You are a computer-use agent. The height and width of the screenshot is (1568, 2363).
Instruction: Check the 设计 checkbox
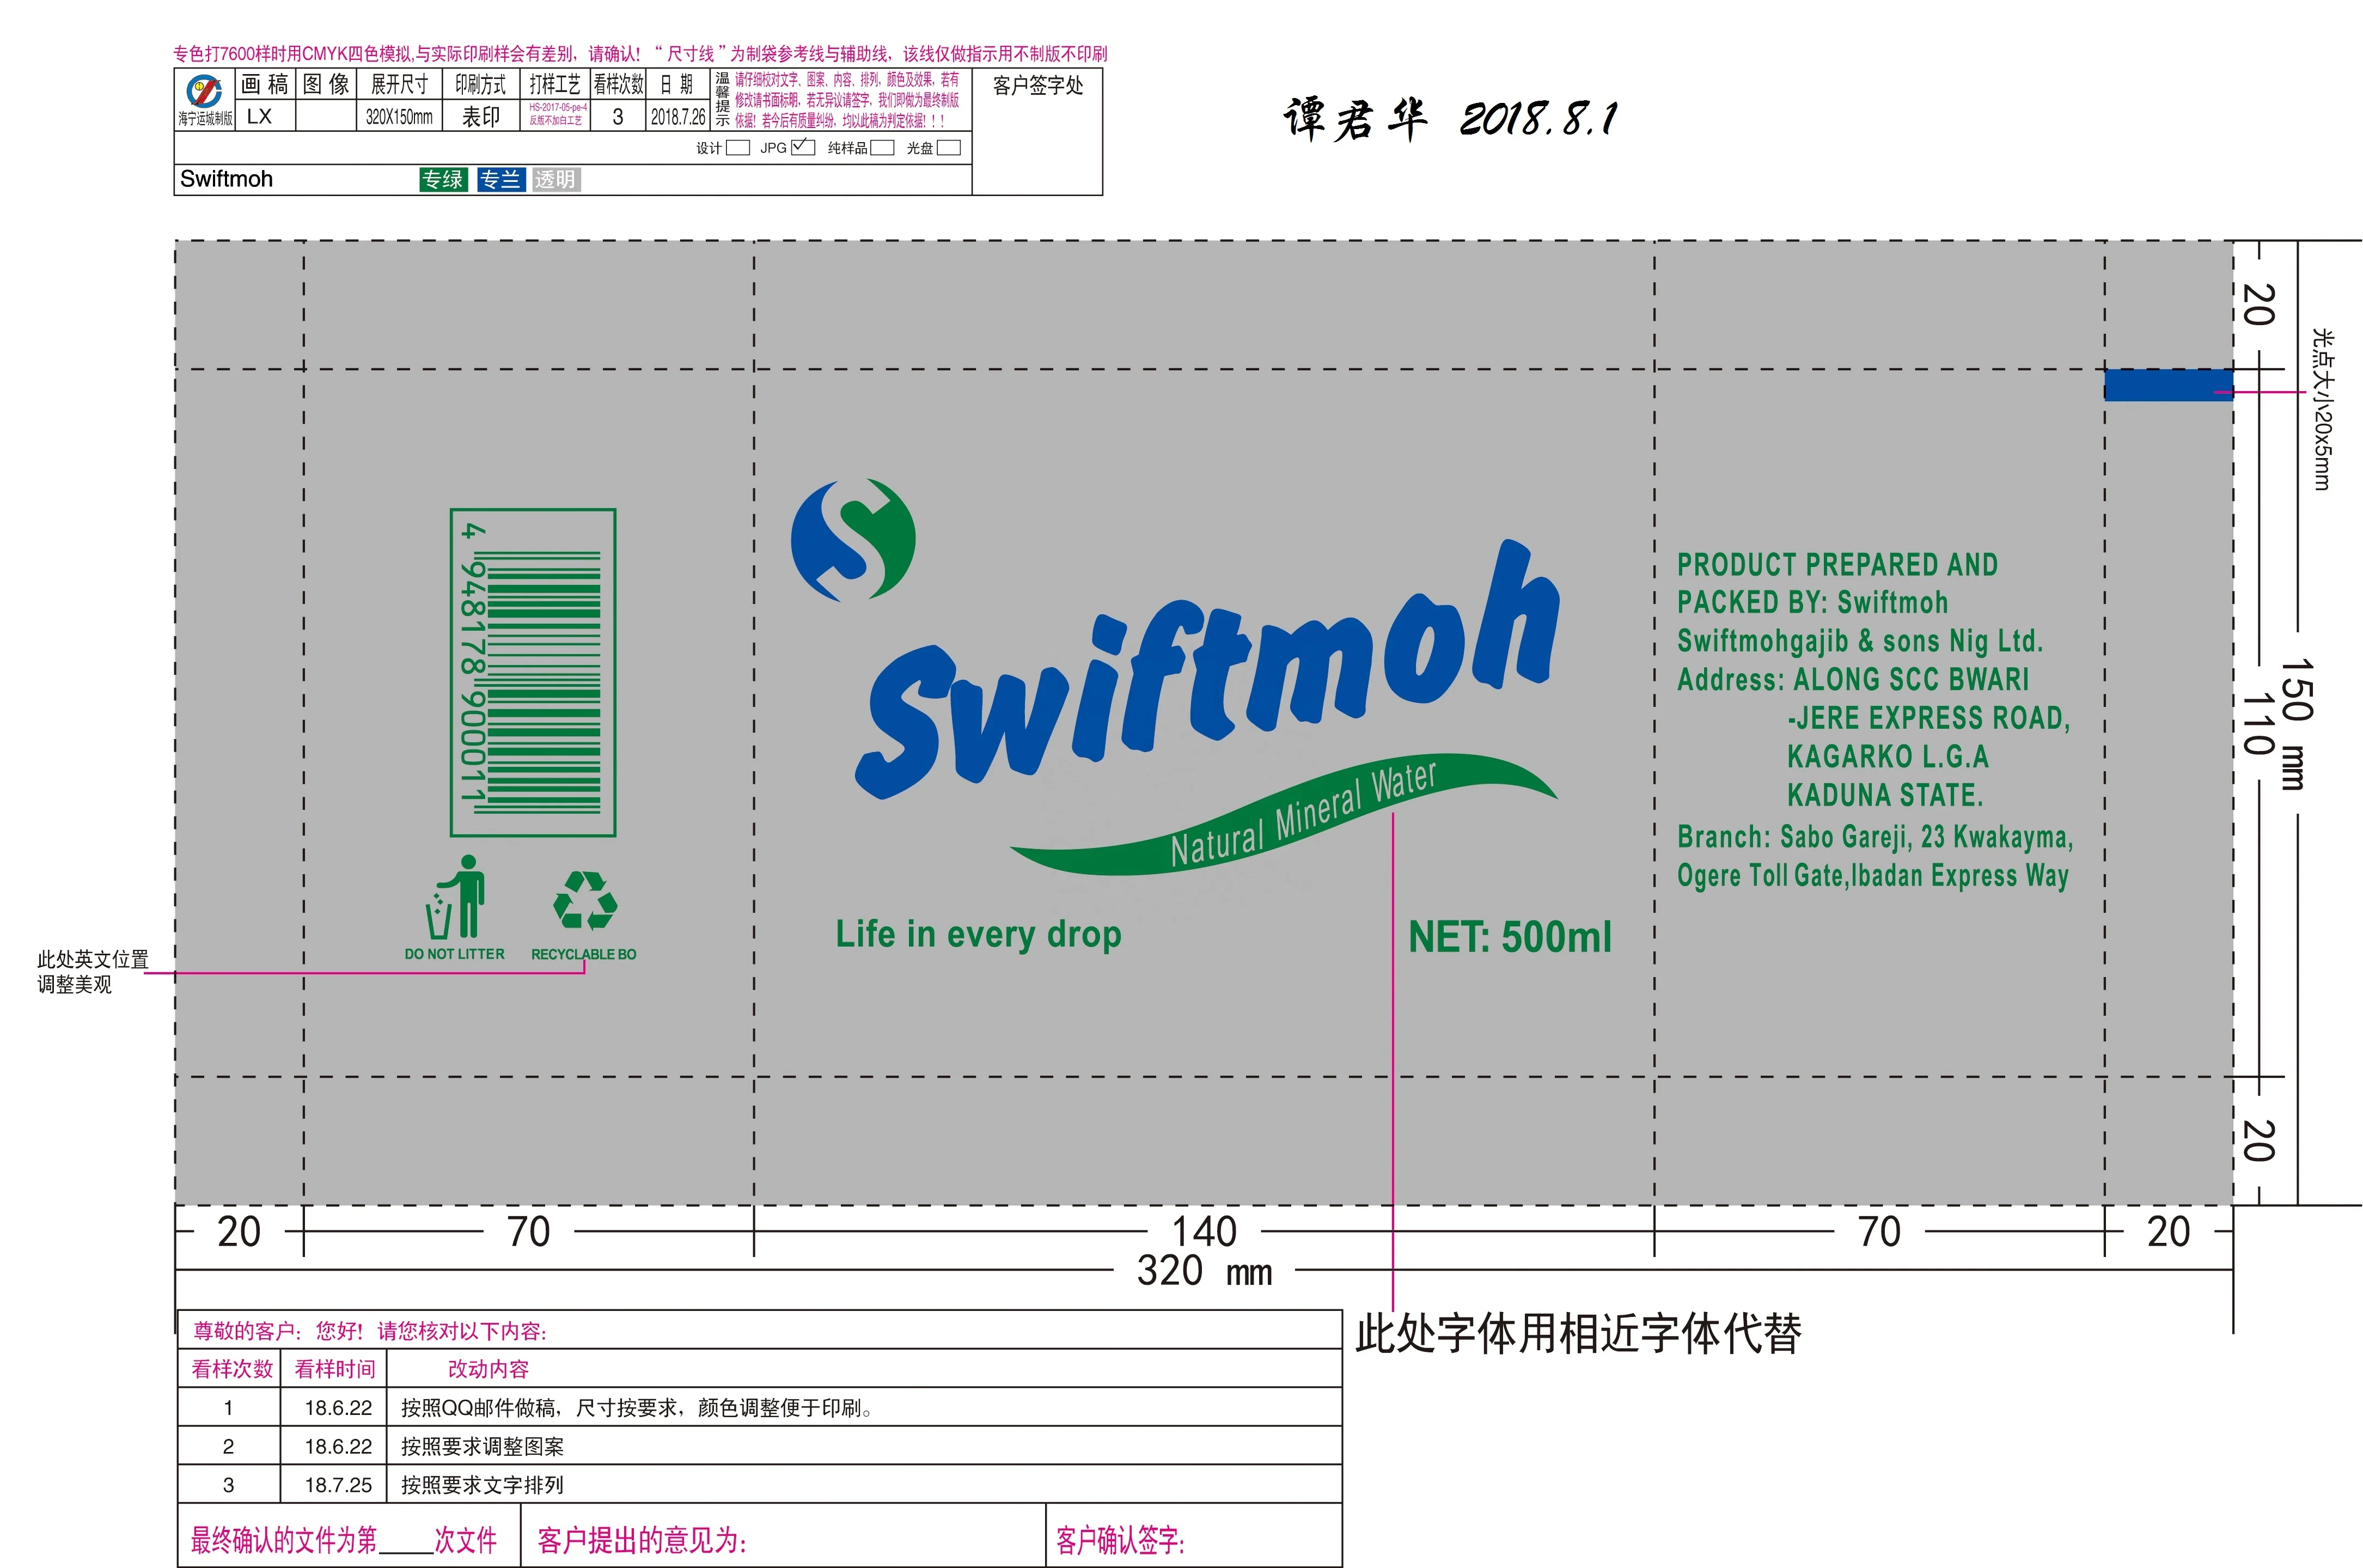coord(738,148)
